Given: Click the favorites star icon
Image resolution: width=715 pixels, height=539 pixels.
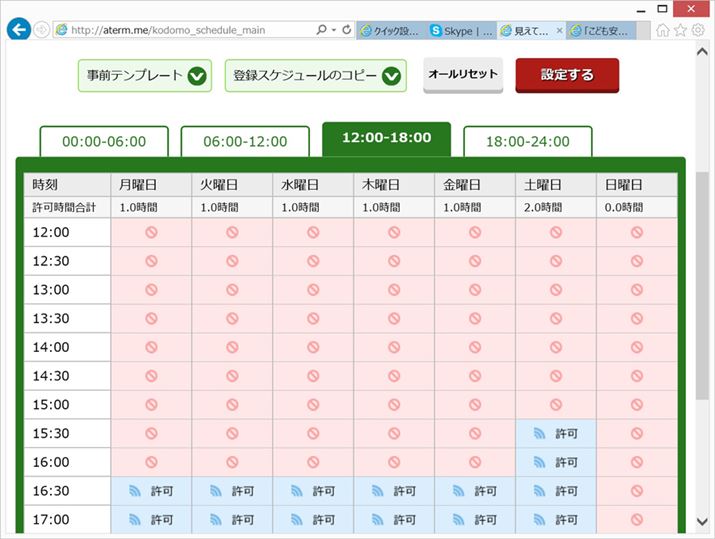Looking at the screenshot, I should click(680, 30).
